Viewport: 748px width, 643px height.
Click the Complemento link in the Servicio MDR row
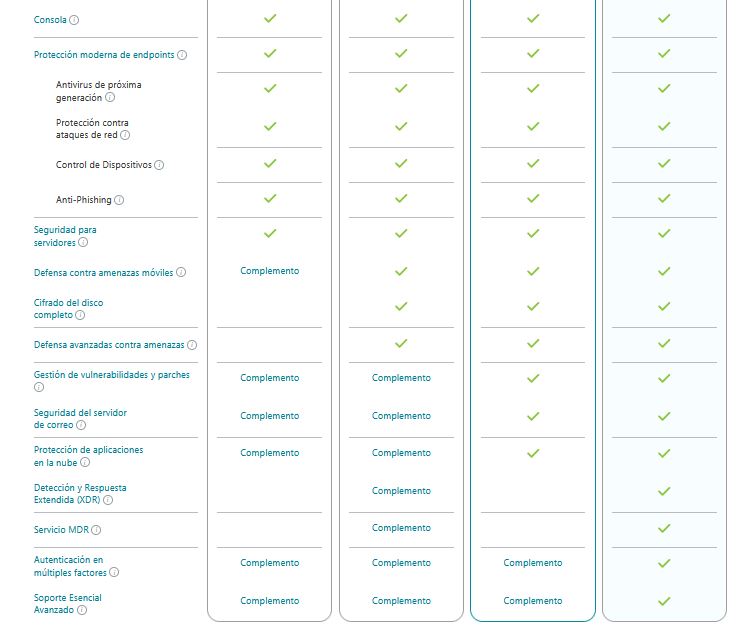pyautogui.click(x=401, y=528)
